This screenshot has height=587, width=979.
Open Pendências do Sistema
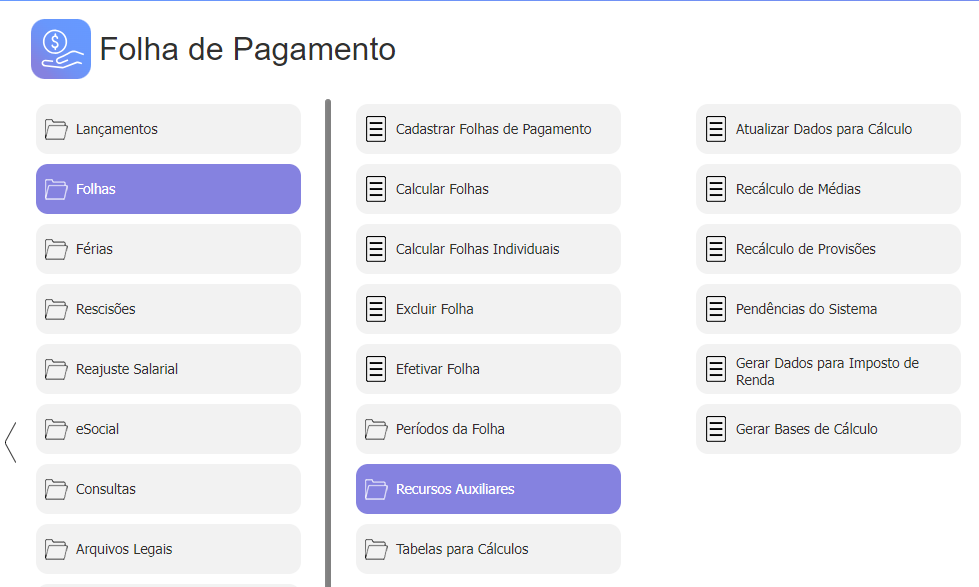[x=828, y=309]
